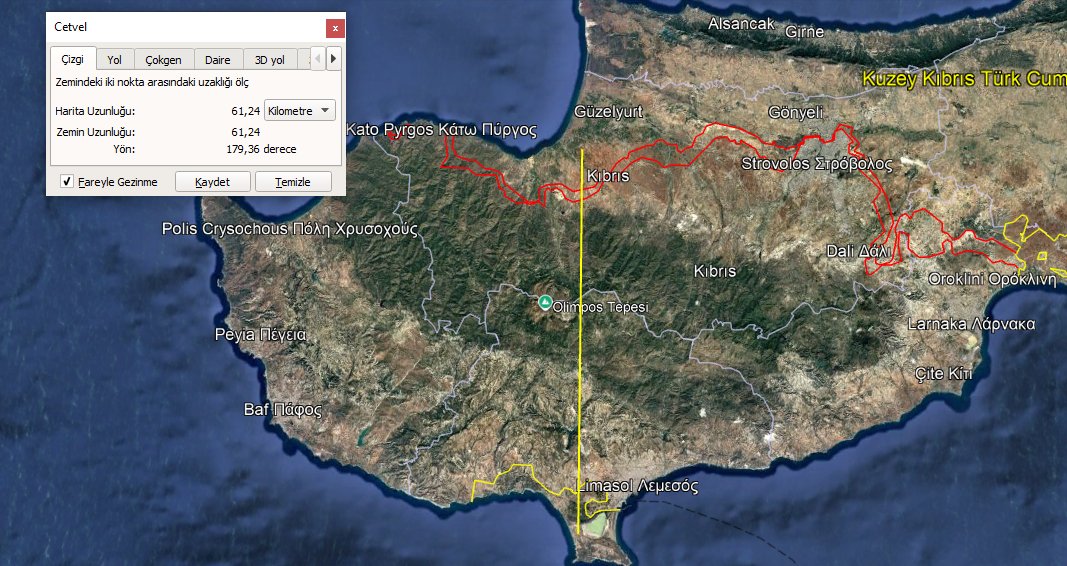
Task: Click the Polis Crysochous label
Action: 290,229
